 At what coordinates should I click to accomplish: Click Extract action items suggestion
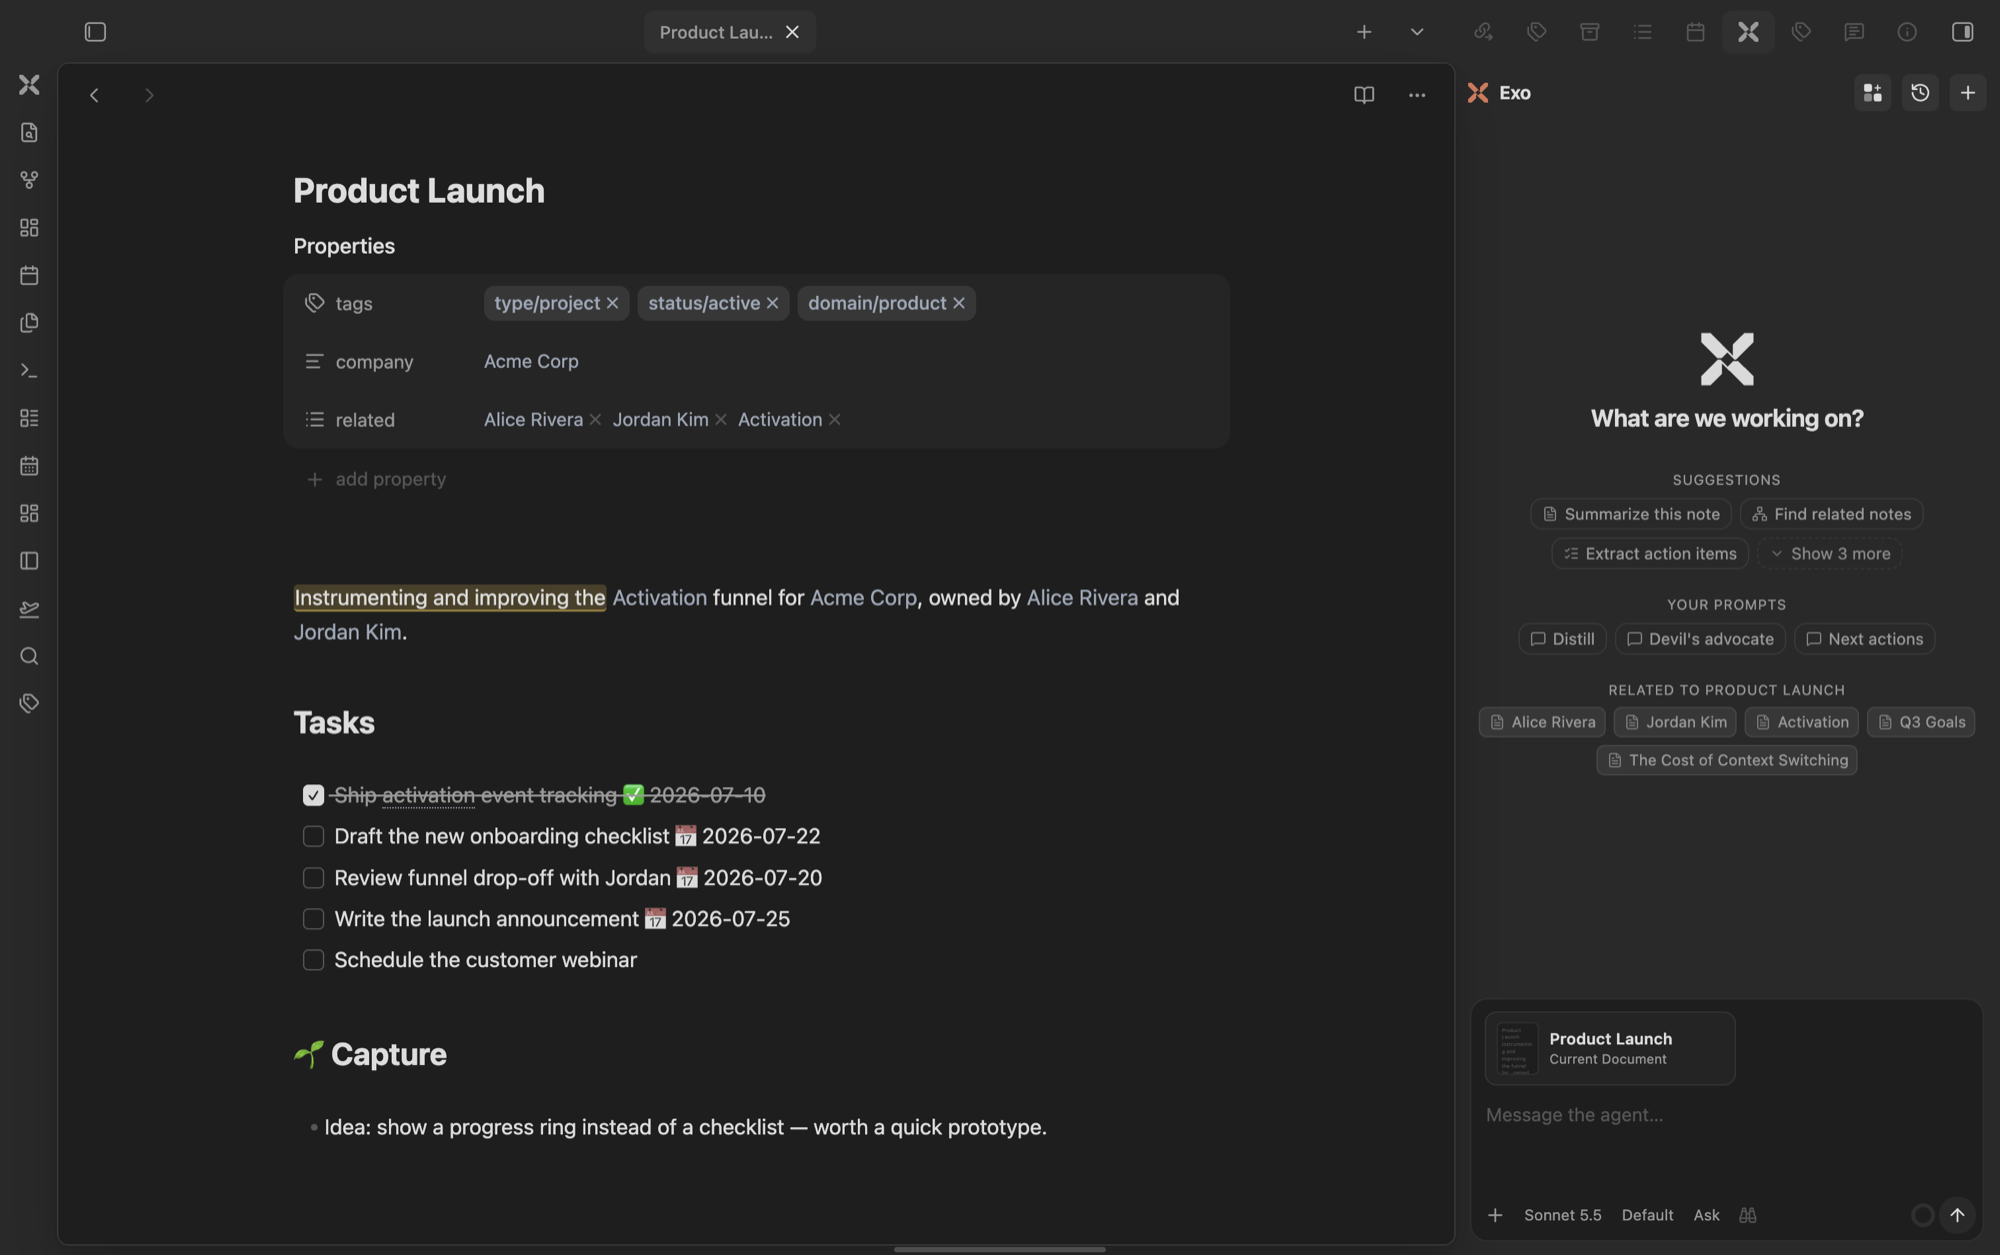pos(1649,554)
